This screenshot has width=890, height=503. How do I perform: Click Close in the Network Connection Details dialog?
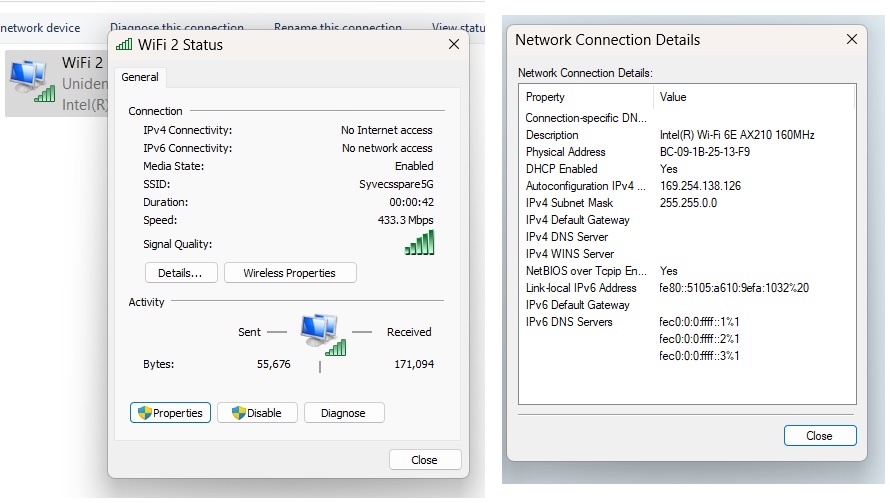pyautogui.click(x=819, y=436)
